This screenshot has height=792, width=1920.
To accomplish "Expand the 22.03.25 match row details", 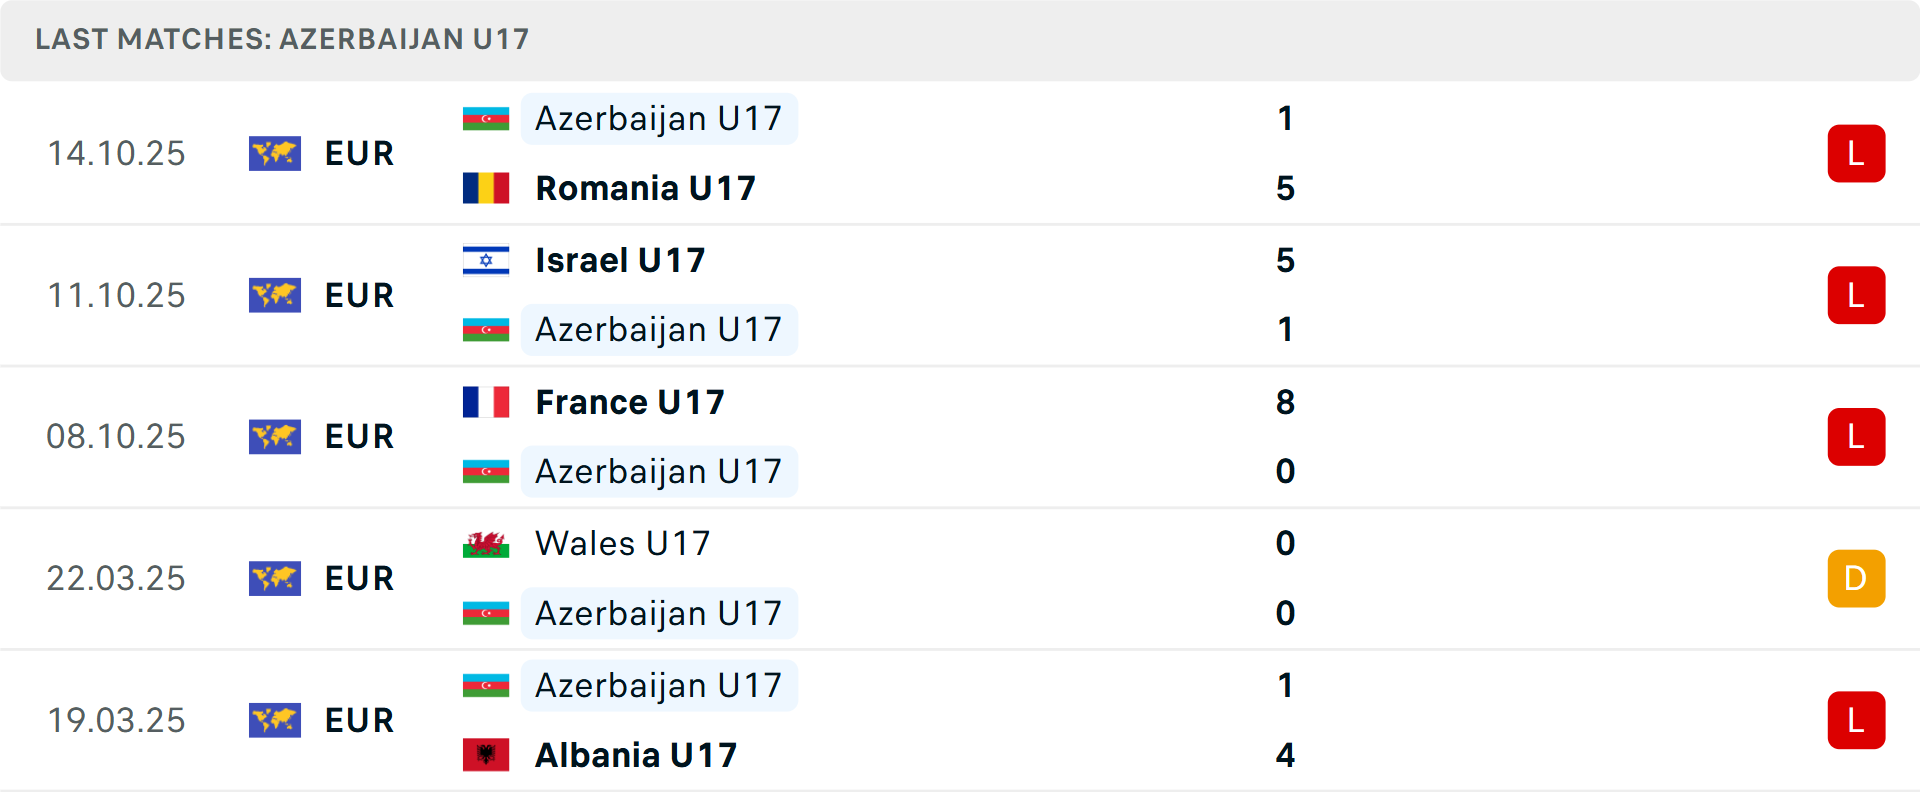I will [x=960, y=578].
